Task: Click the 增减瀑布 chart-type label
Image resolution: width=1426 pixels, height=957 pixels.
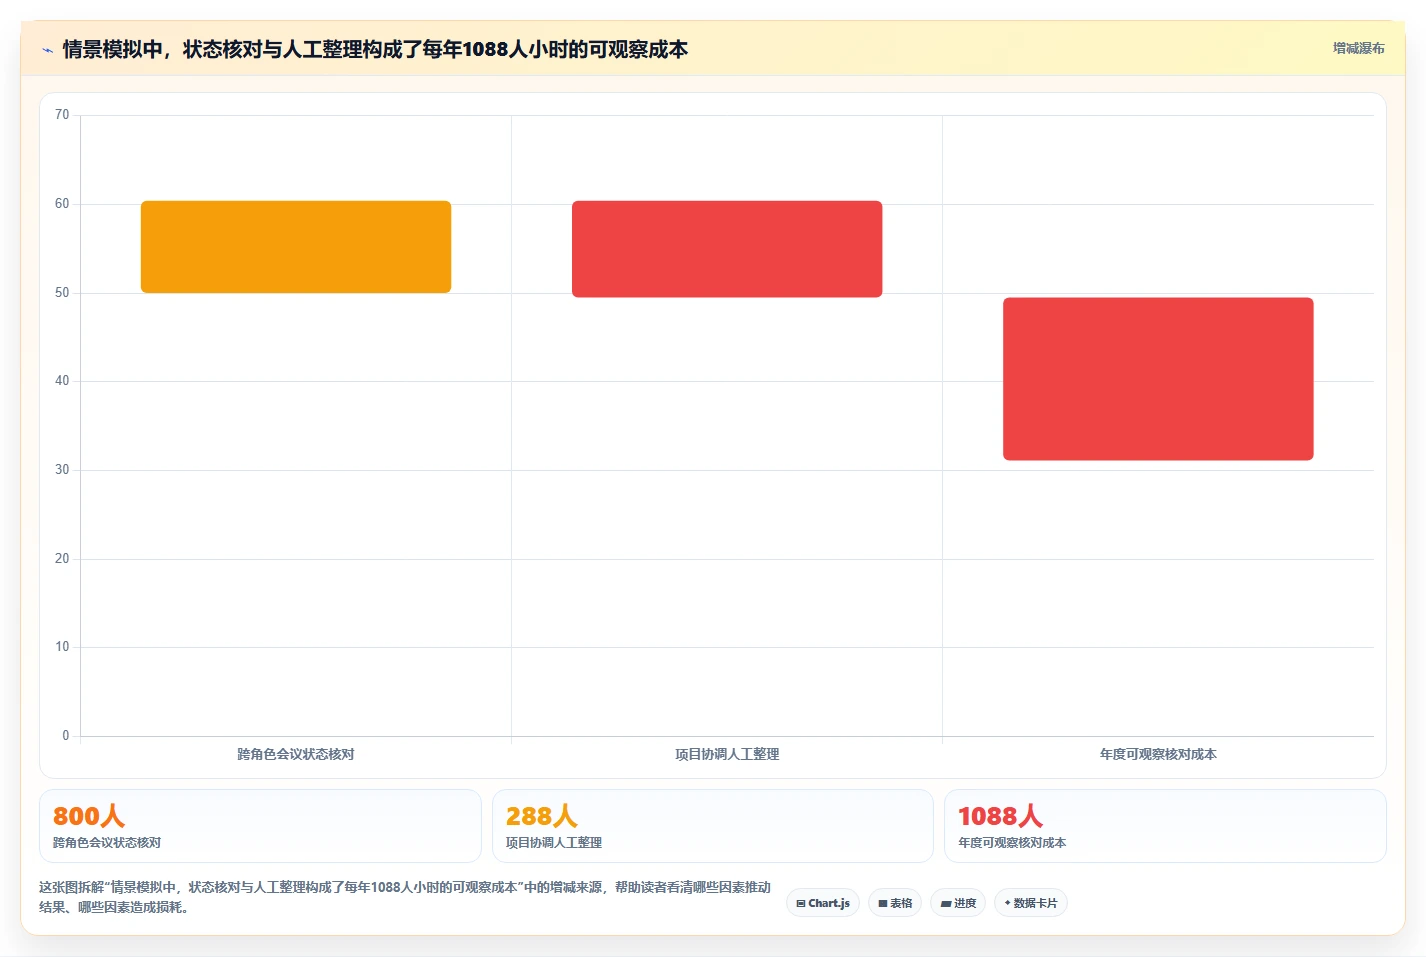Action: 1358,48
